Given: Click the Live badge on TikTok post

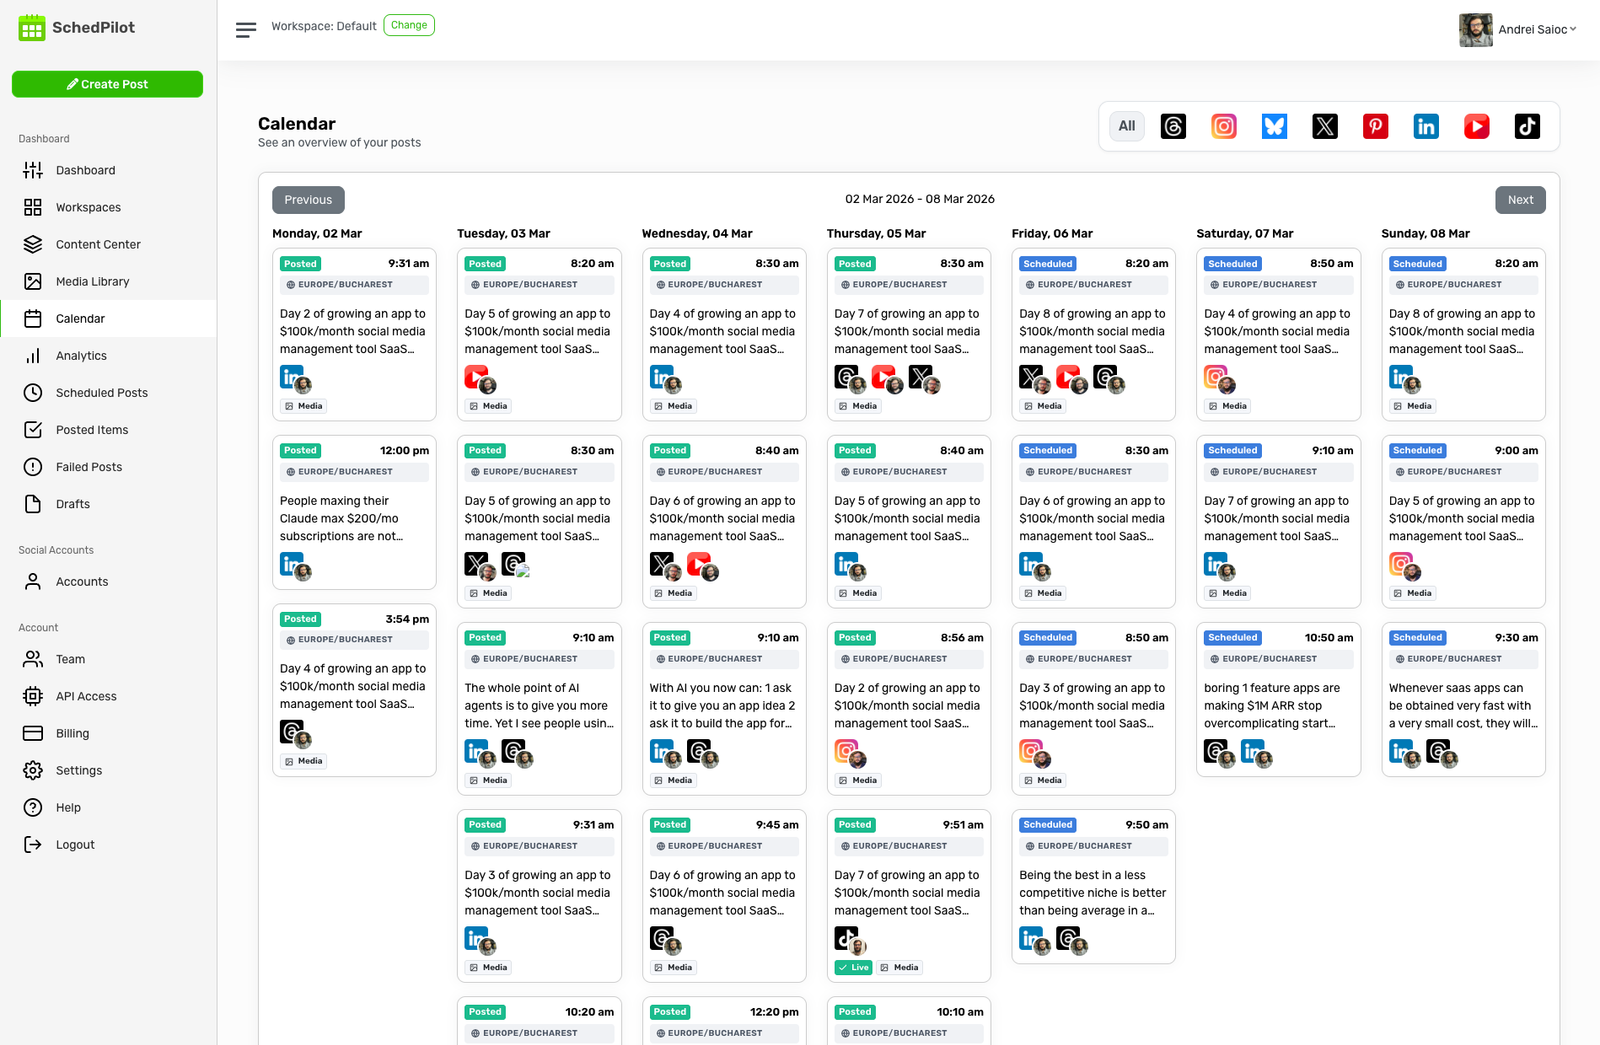Looking at the screenshot, I should click(x=854, y=967).
